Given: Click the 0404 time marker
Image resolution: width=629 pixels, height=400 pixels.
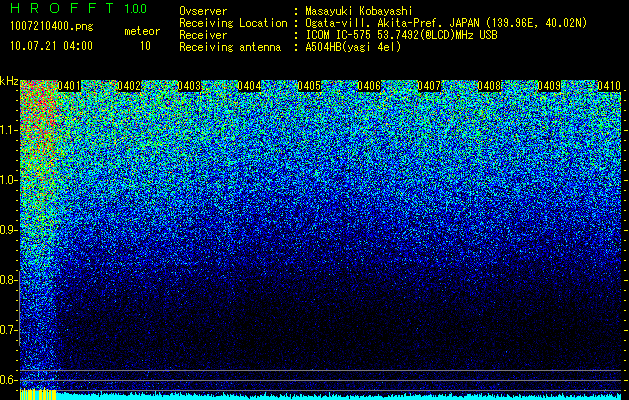Looking at the screenshot, I should [249, 86].
